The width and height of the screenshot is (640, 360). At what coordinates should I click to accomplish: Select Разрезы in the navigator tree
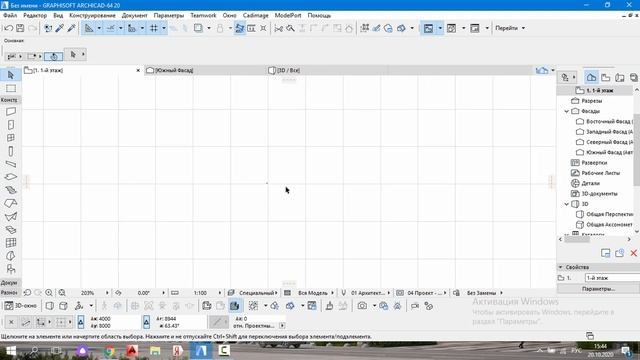[592, 101]
